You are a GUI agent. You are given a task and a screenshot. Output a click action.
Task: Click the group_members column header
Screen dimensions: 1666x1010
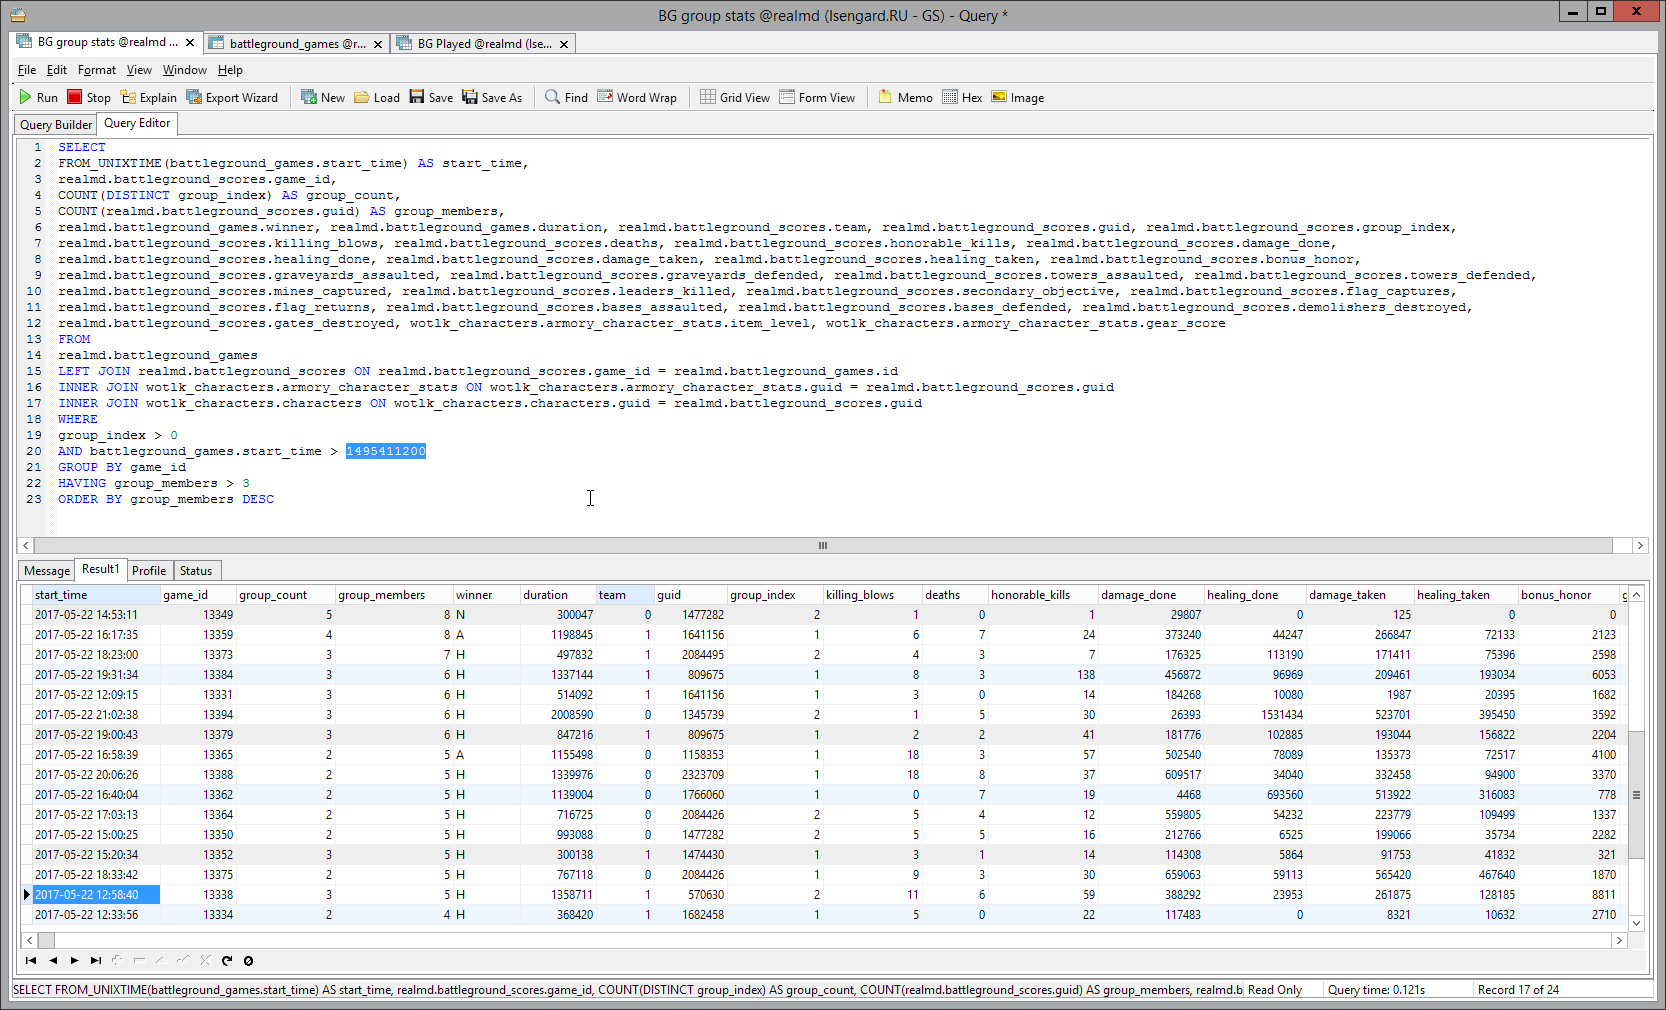pos(394,595)
